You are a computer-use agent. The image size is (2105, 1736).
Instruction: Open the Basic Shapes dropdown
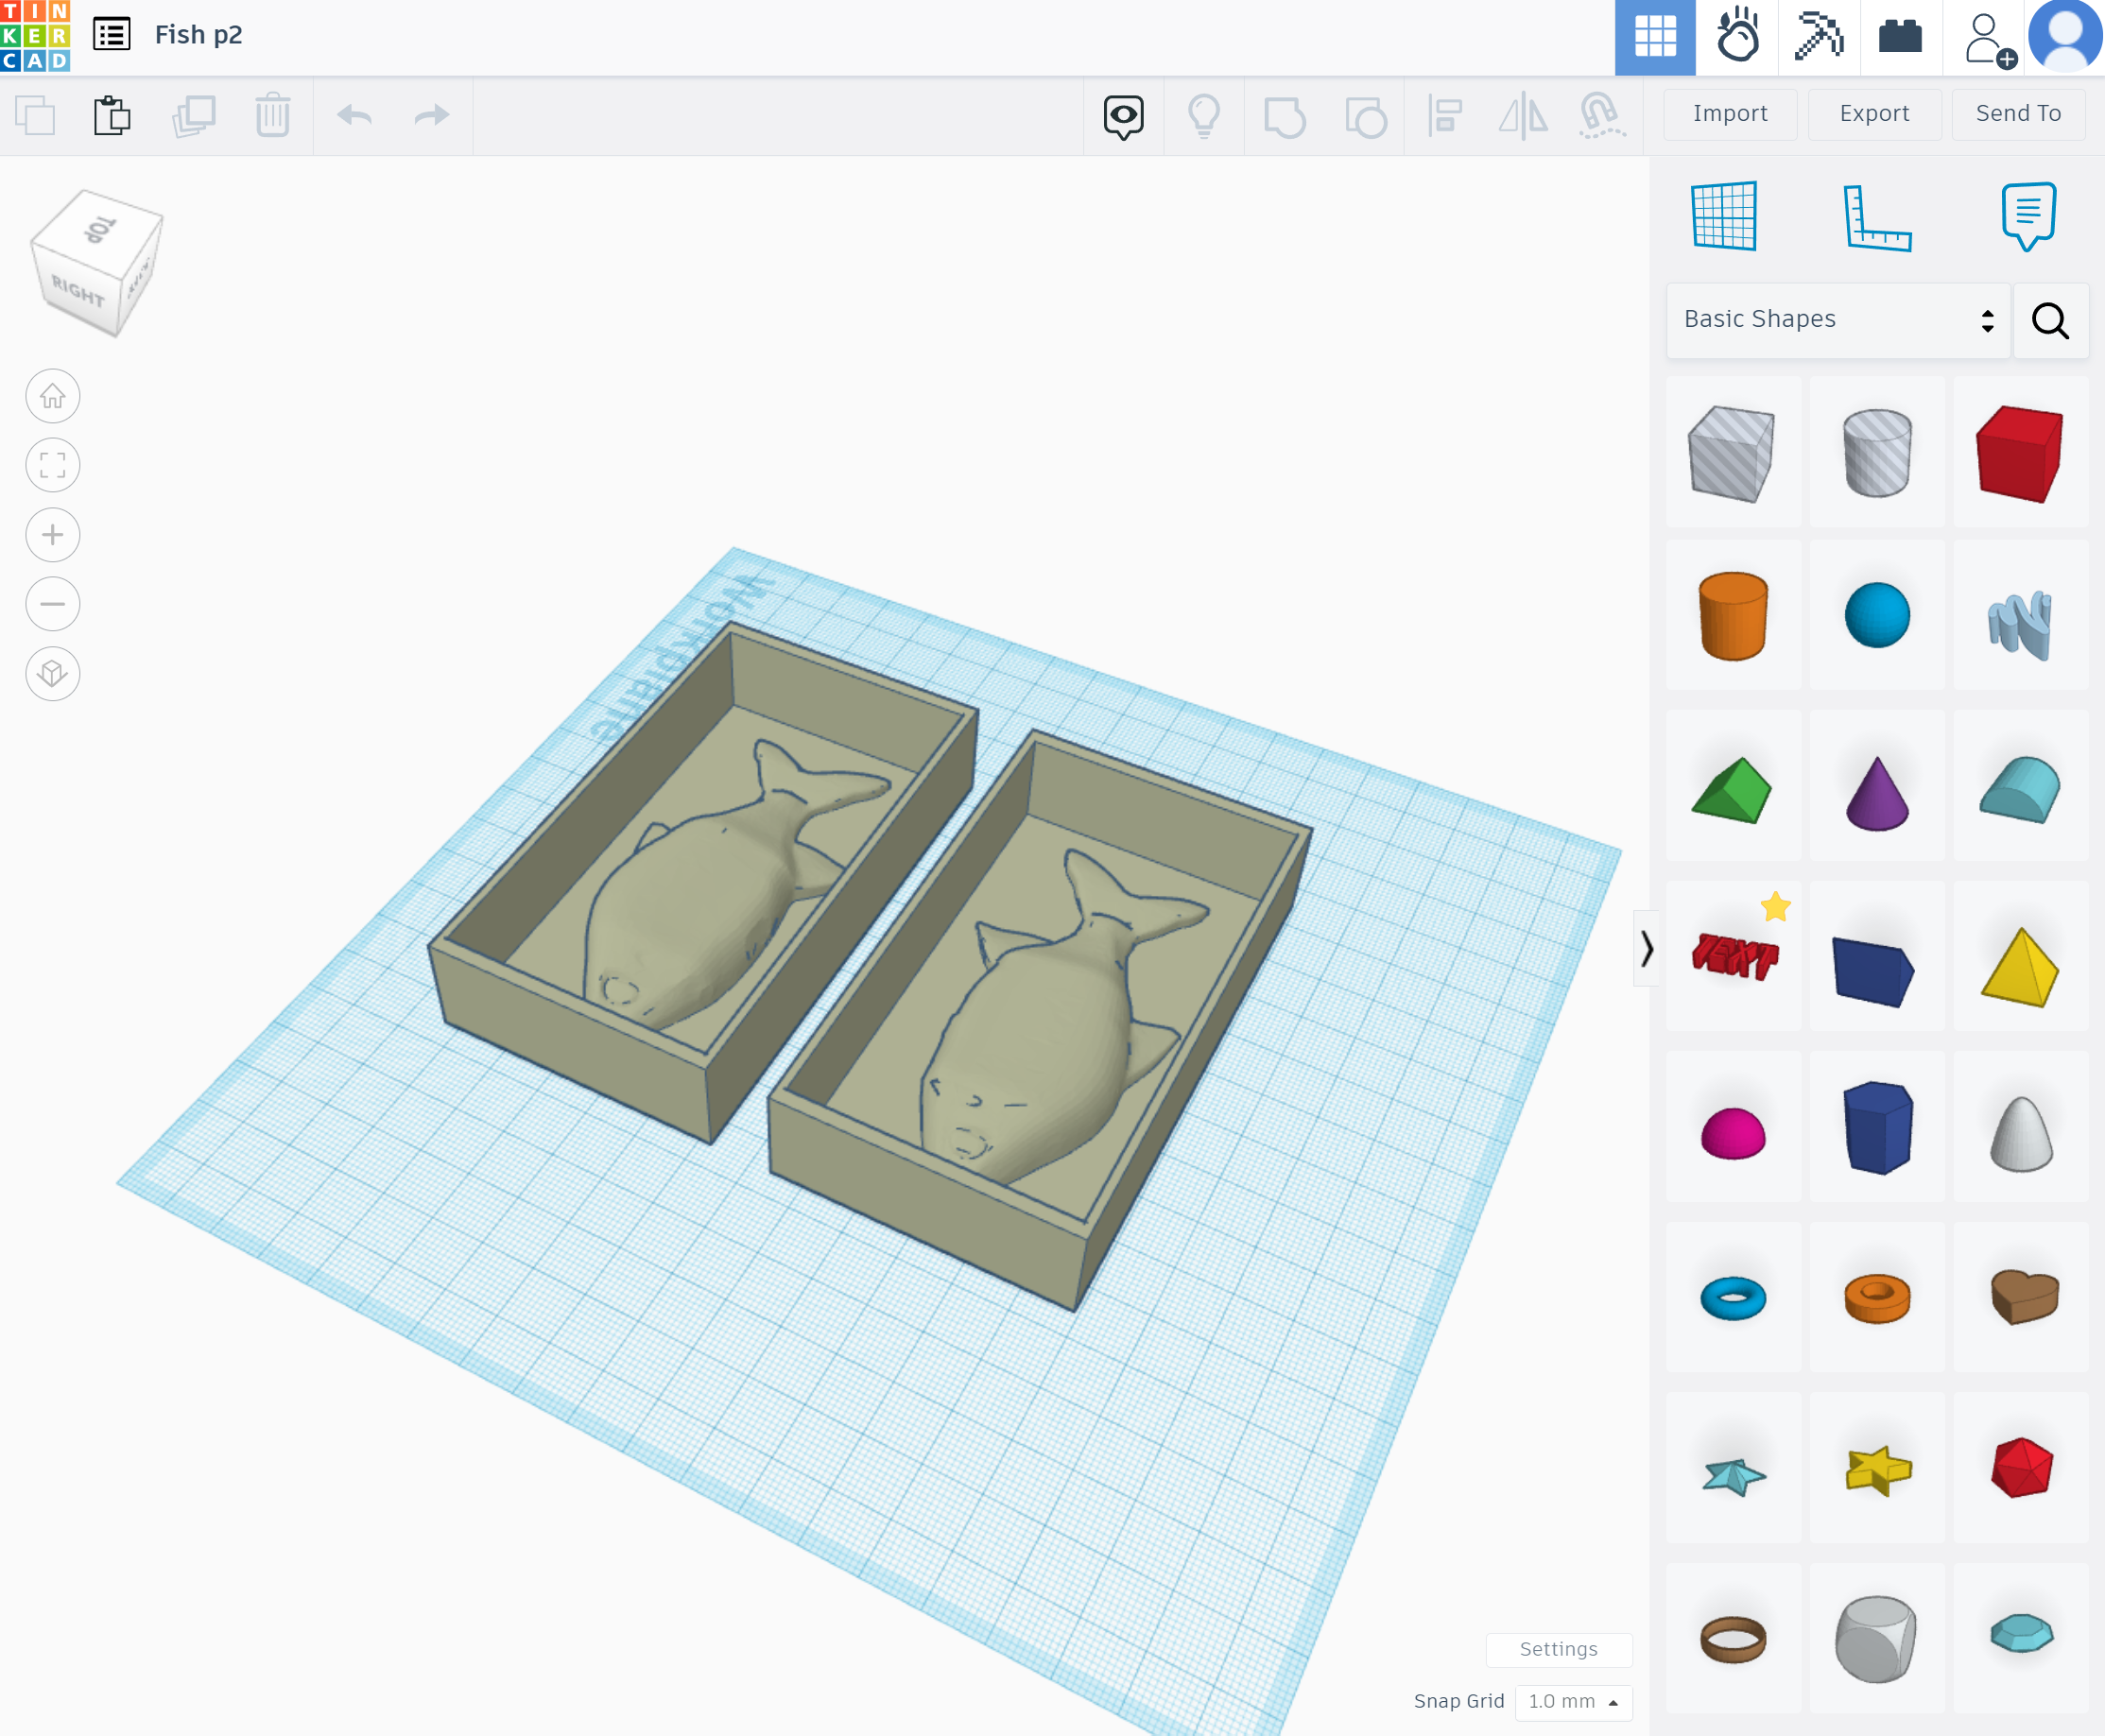pos(1838,320)
